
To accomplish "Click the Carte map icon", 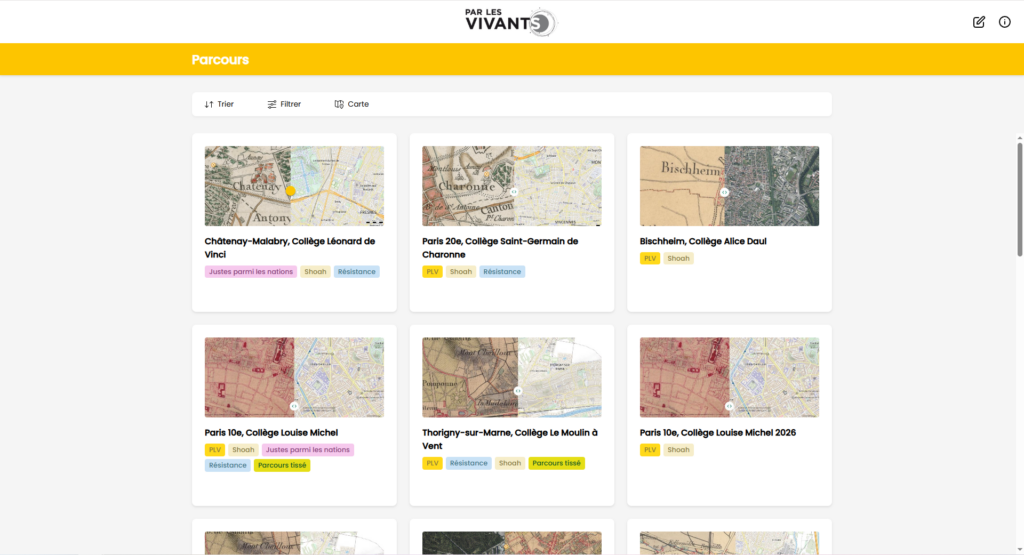I will tap(339, 104).
